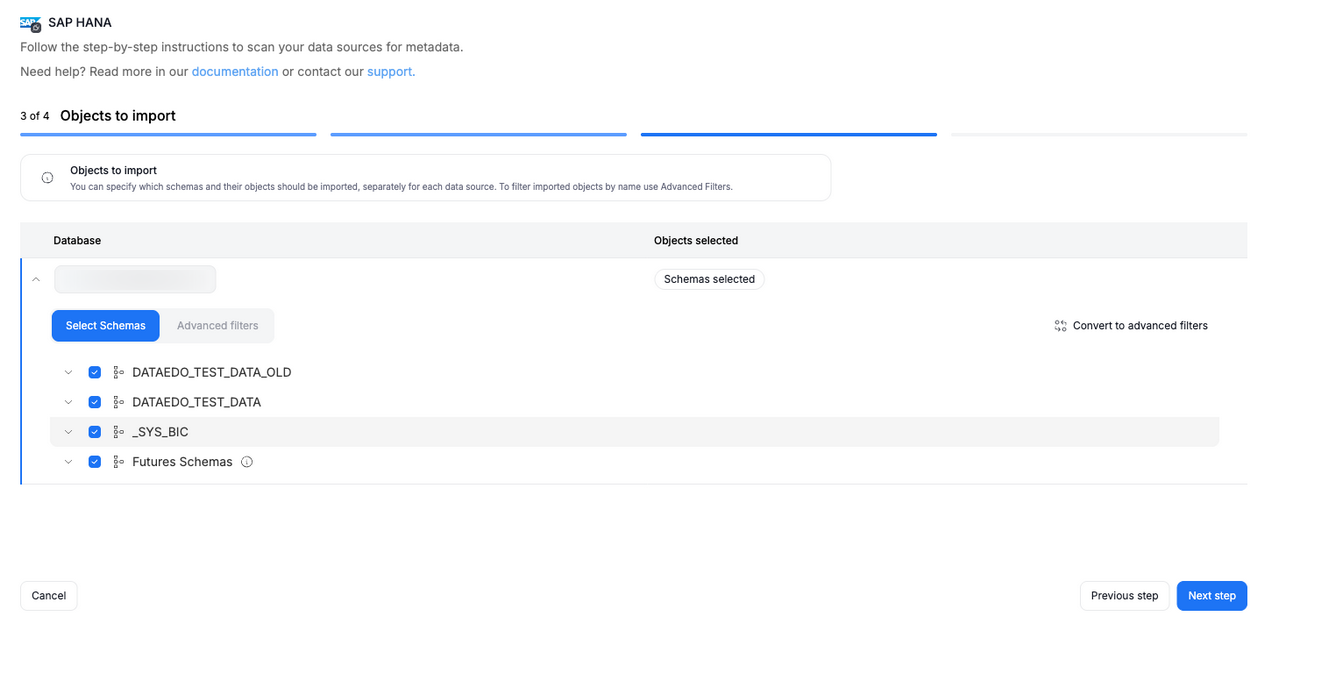
Task: Uncheck the DATAEDO_TEST_DATA checkbox
Action: coord(95,402)
